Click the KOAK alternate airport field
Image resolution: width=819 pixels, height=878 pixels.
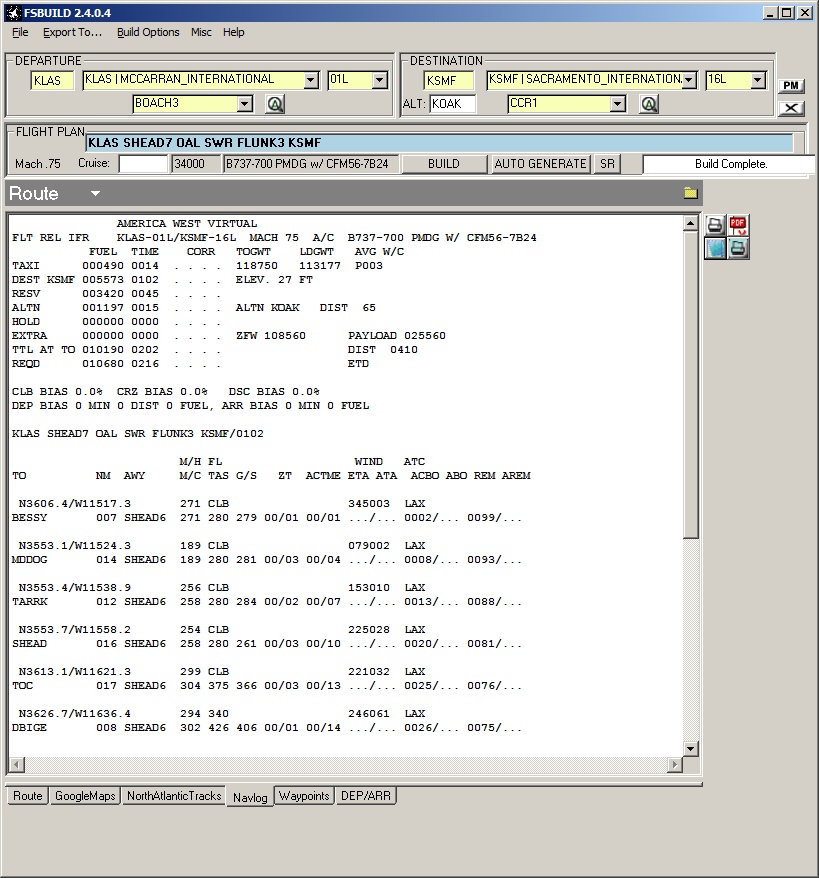pos(453,104)
